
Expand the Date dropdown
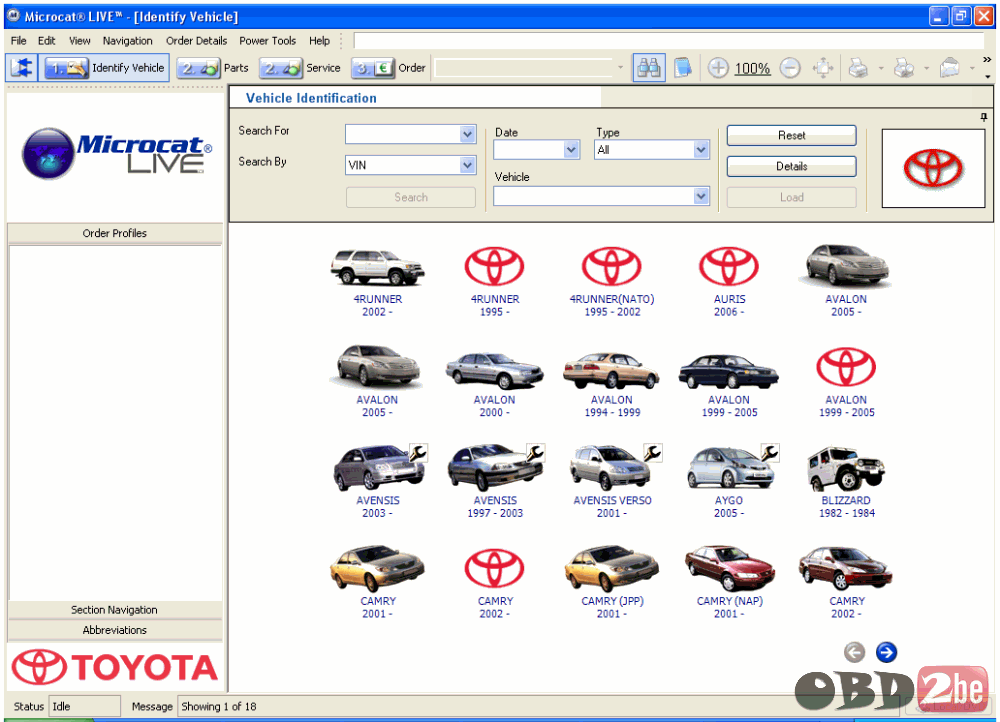pyautogui.click(x=571, y=150)
